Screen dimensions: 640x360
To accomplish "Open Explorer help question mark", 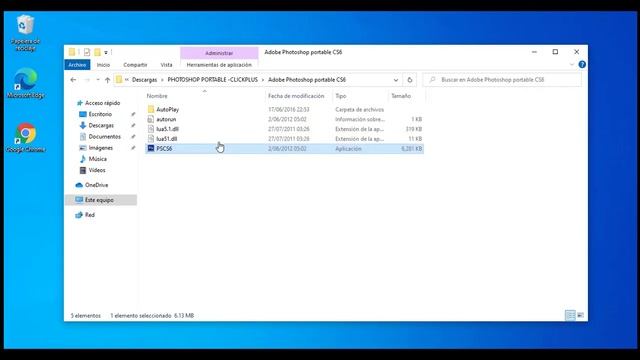I will pyautogui.click(x=582, y=64).
